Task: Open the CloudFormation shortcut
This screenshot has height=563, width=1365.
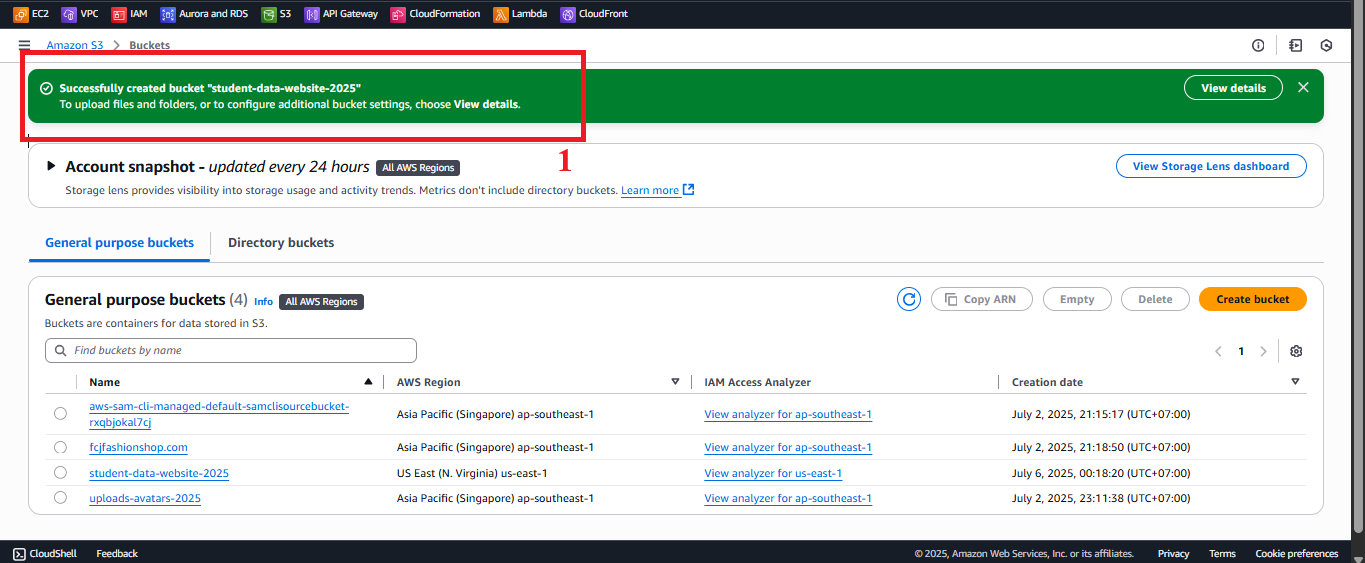Action: pos(436,14)
